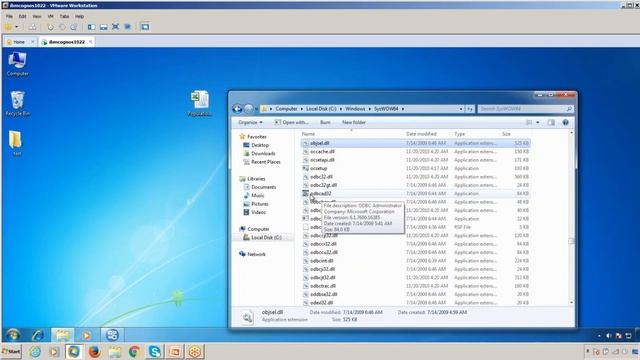This screenshot has height=360, width=640.
Task: Open Skype from the host taskbar
Action: [155, 351]
